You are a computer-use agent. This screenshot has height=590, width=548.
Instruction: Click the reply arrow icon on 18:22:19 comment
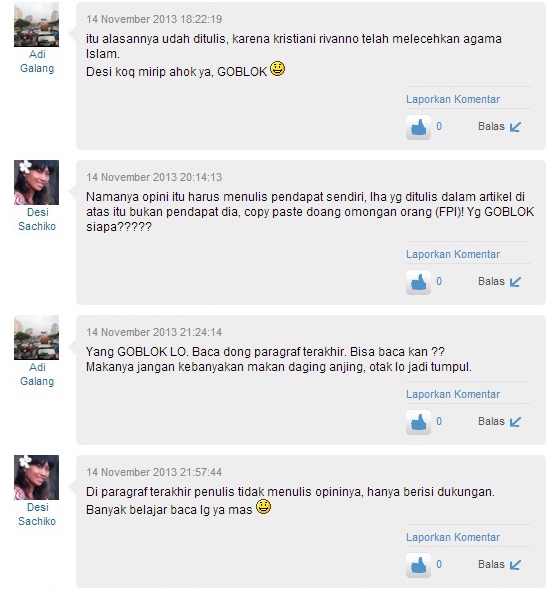coord(515,127)
